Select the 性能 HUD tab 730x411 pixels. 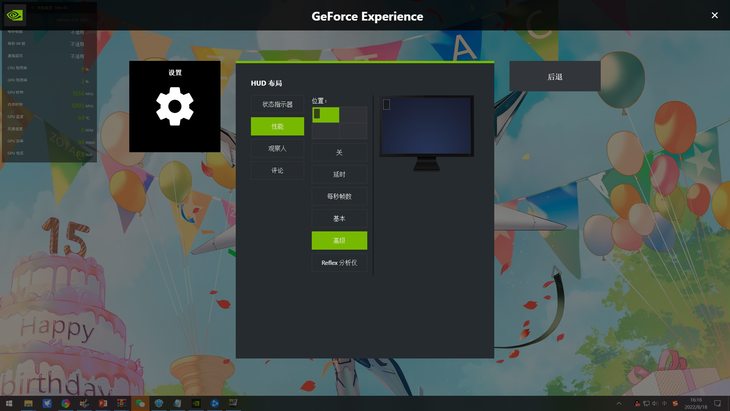point(277,126)
